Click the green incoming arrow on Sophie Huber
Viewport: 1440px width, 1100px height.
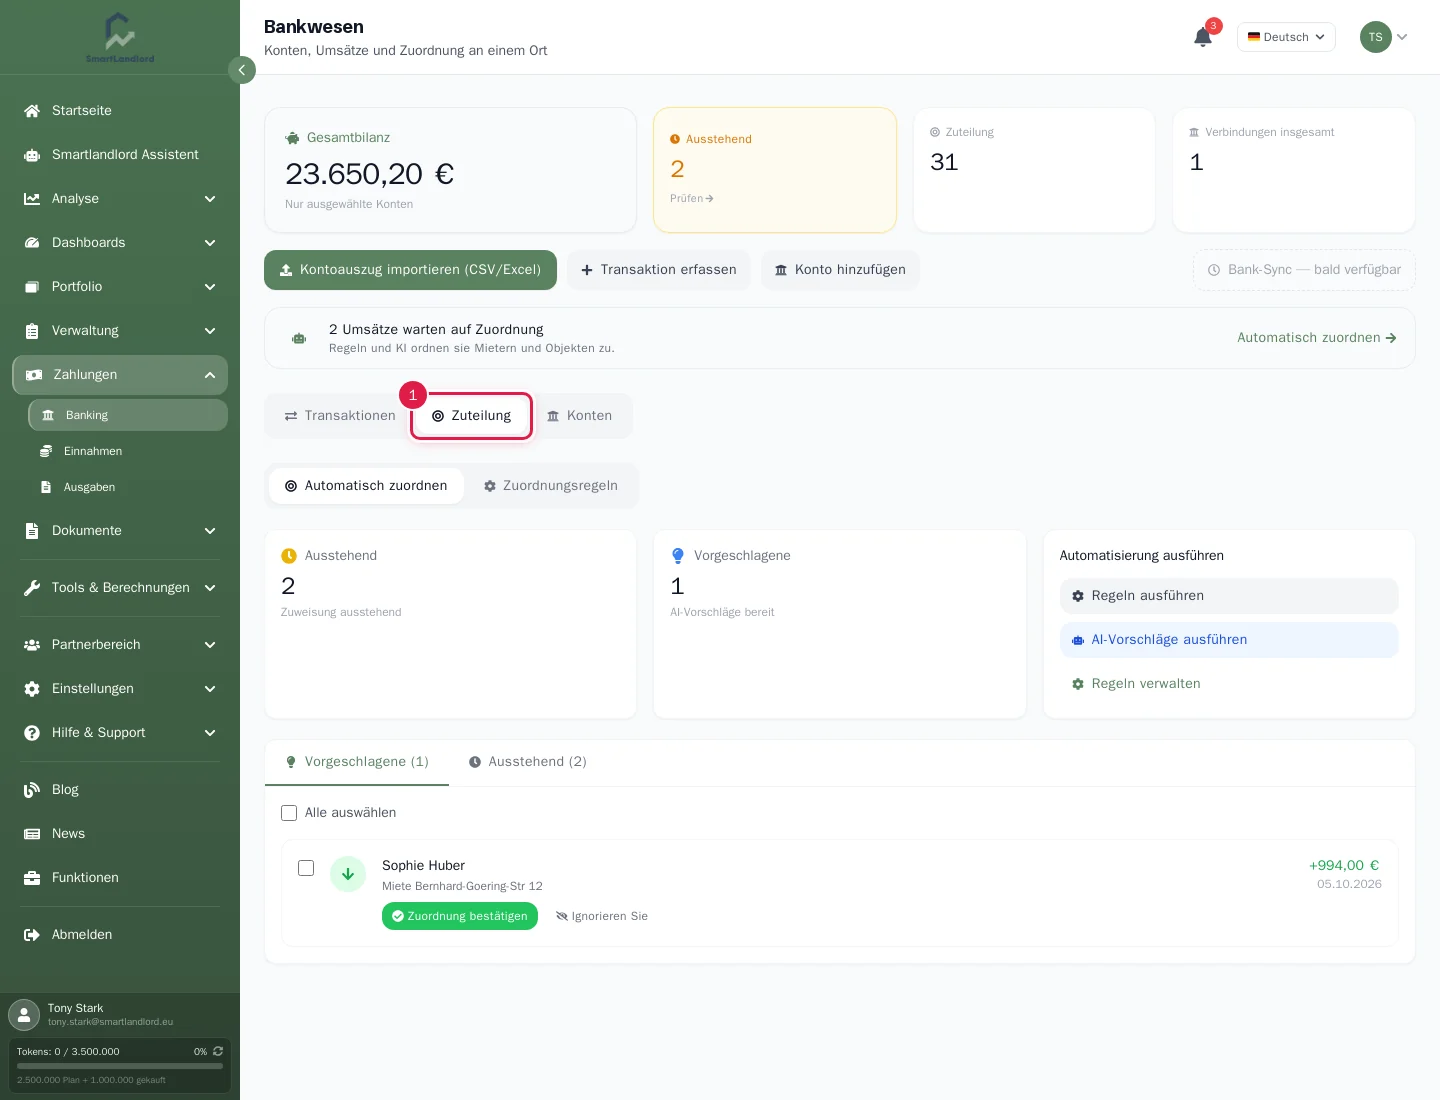pyautogui.click(x=348, y=874)
